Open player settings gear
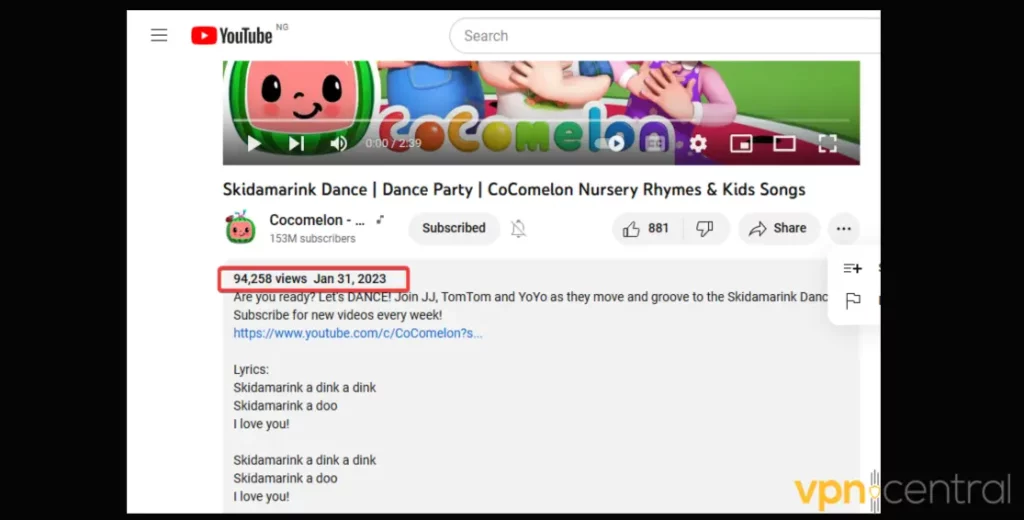1024x520 pixels. pos(698,143)
